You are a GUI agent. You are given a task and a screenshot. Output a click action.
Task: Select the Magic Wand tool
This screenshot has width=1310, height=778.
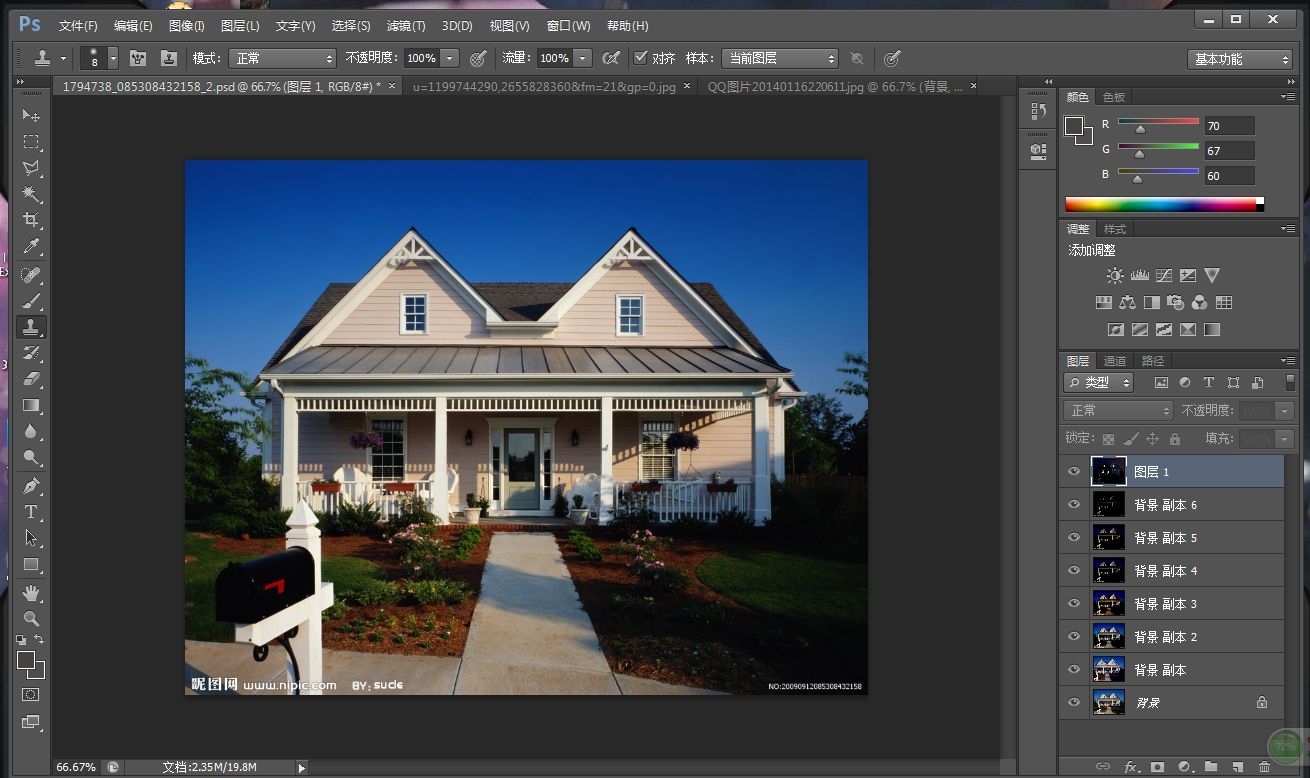coord(31,194)
